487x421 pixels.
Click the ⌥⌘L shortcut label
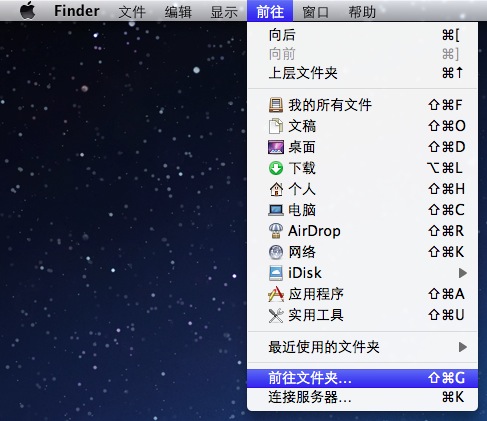tap(444, 168)
